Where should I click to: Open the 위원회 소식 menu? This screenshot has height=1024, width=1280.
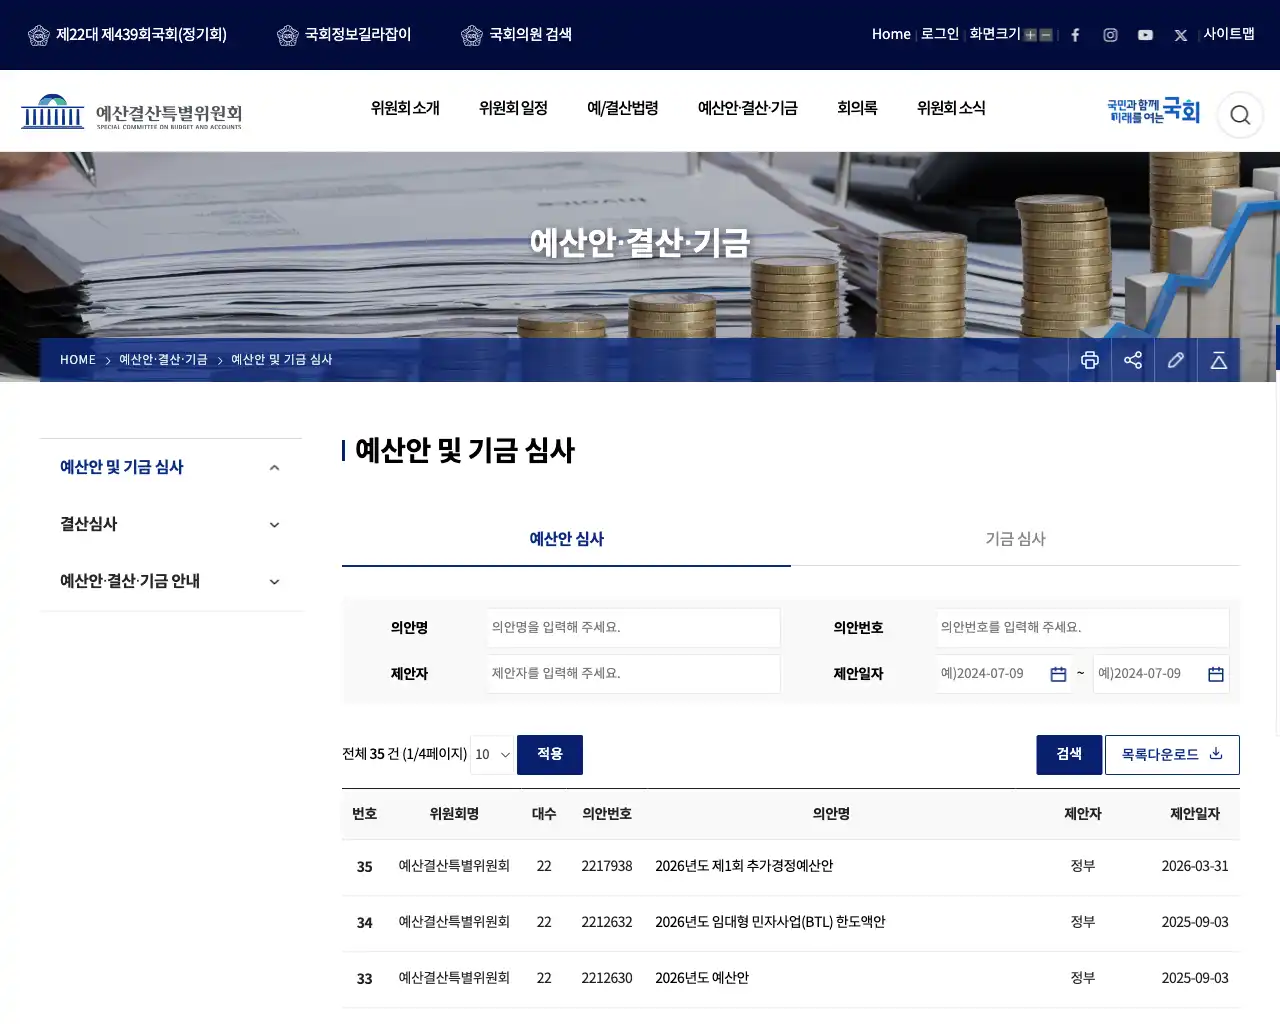click(951, 108)
